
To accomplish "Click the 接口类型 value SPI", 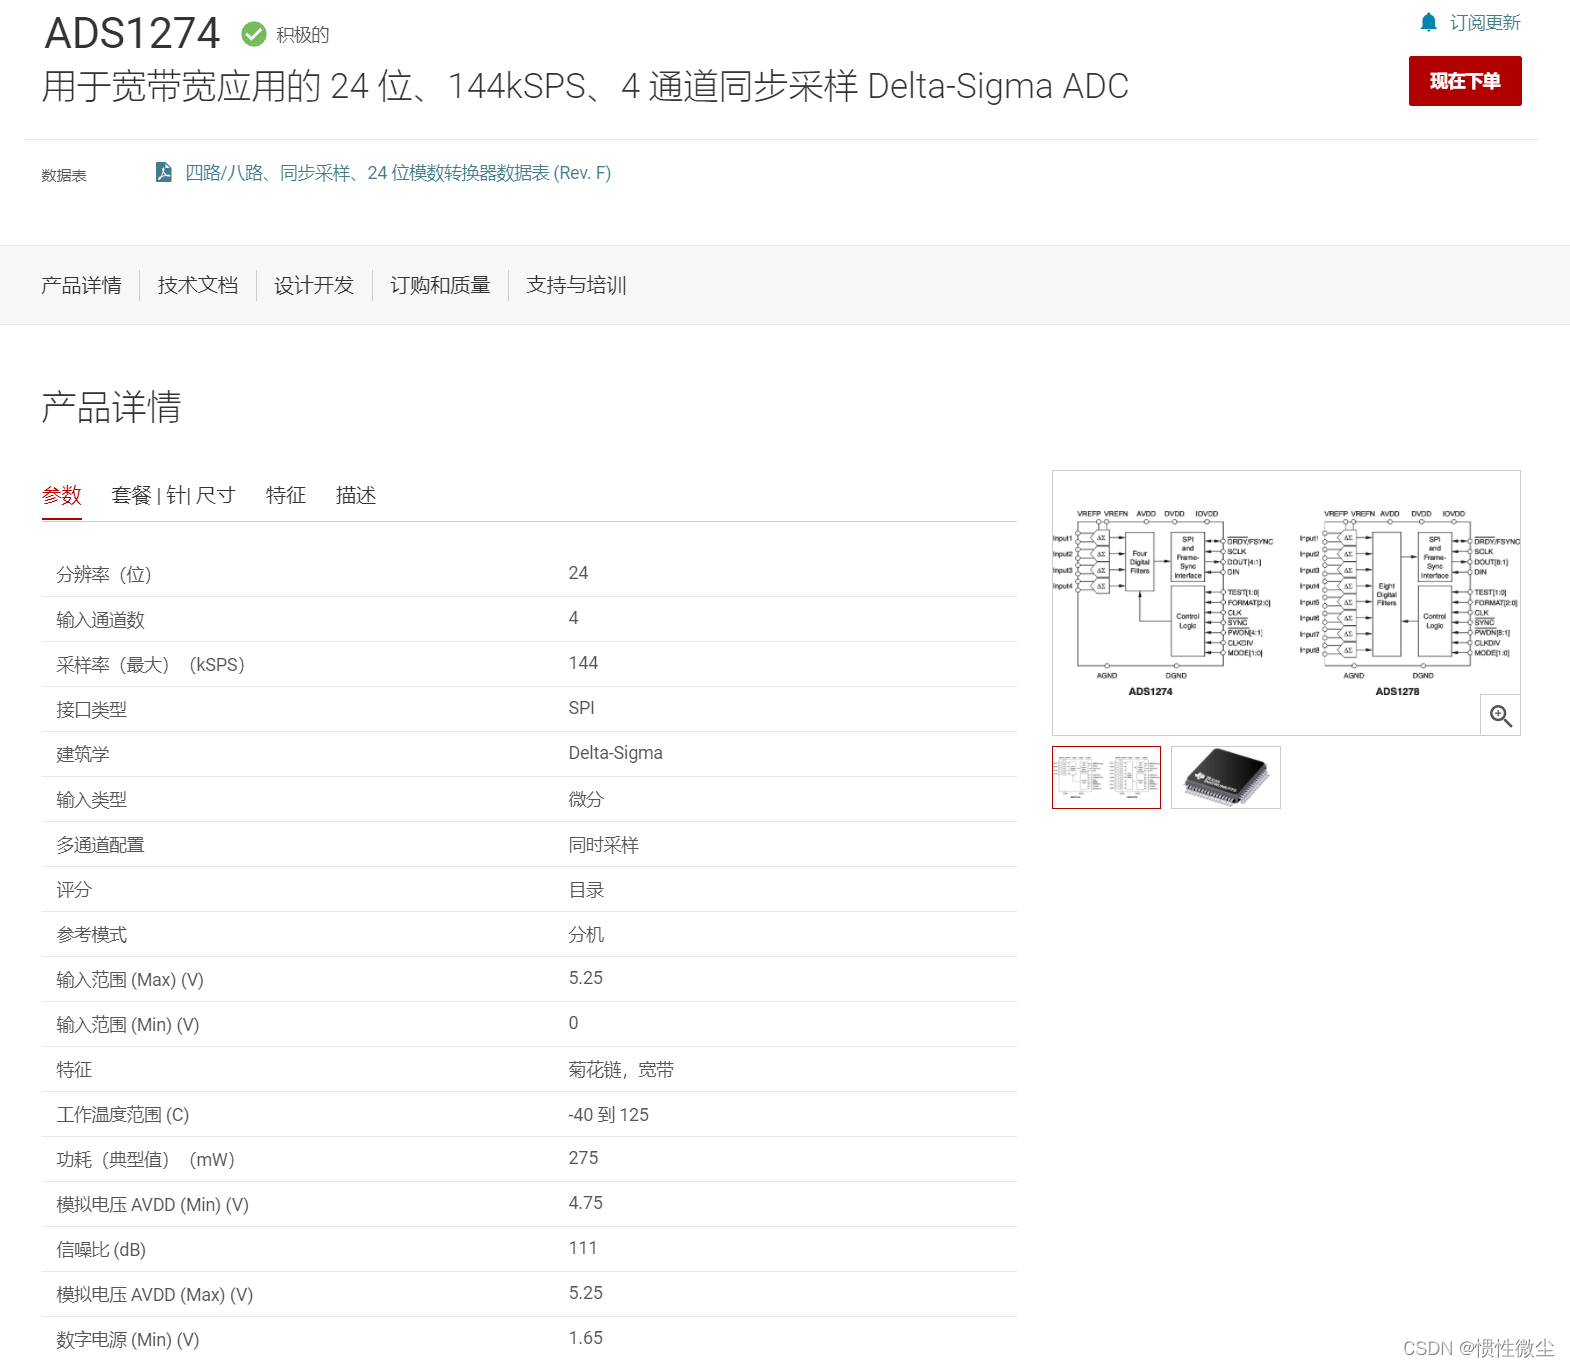I will coord(581,708).
